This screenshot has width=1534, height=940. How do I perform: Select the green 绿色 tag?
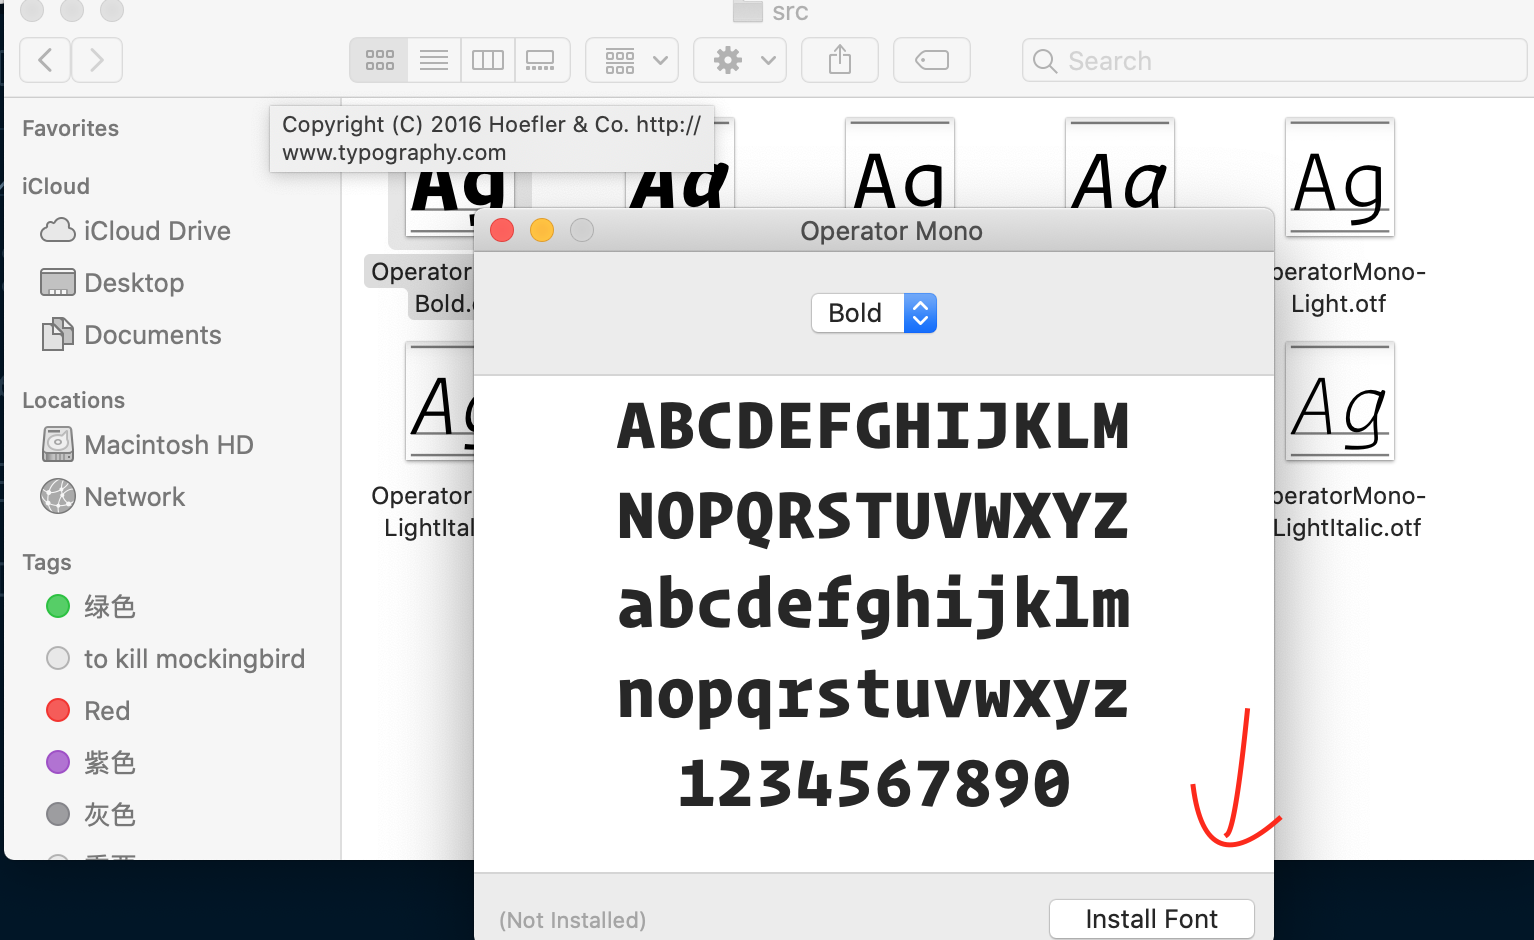pos(90,607)
